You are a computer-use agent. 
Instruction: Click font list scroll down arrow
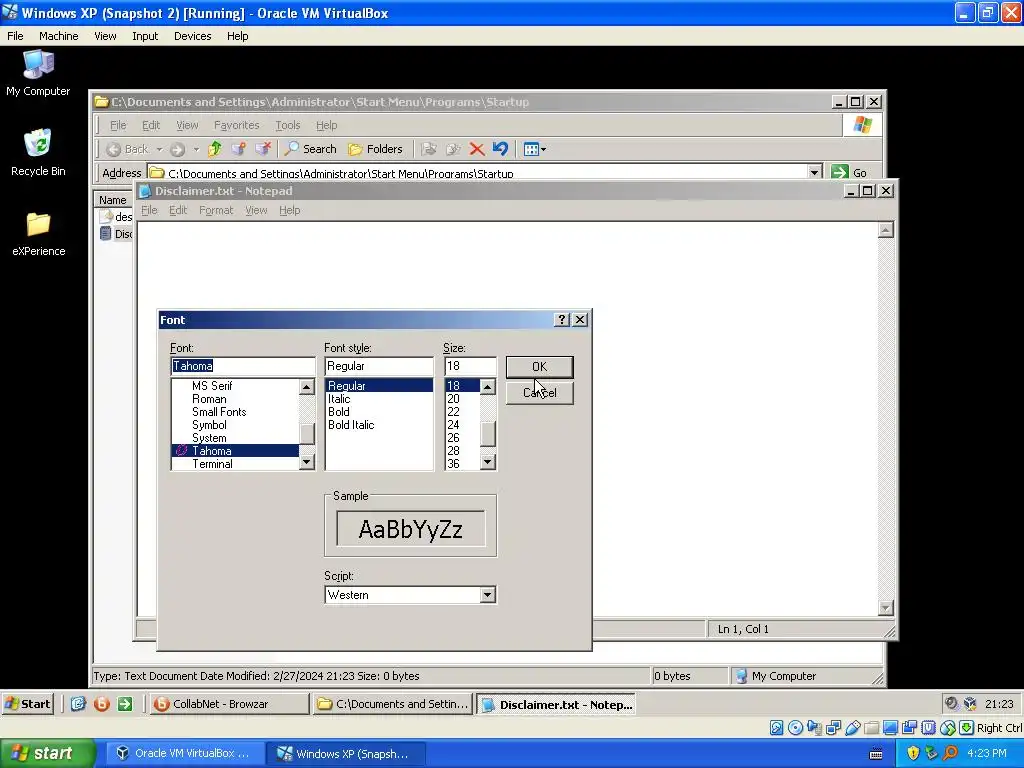point(306,462)
